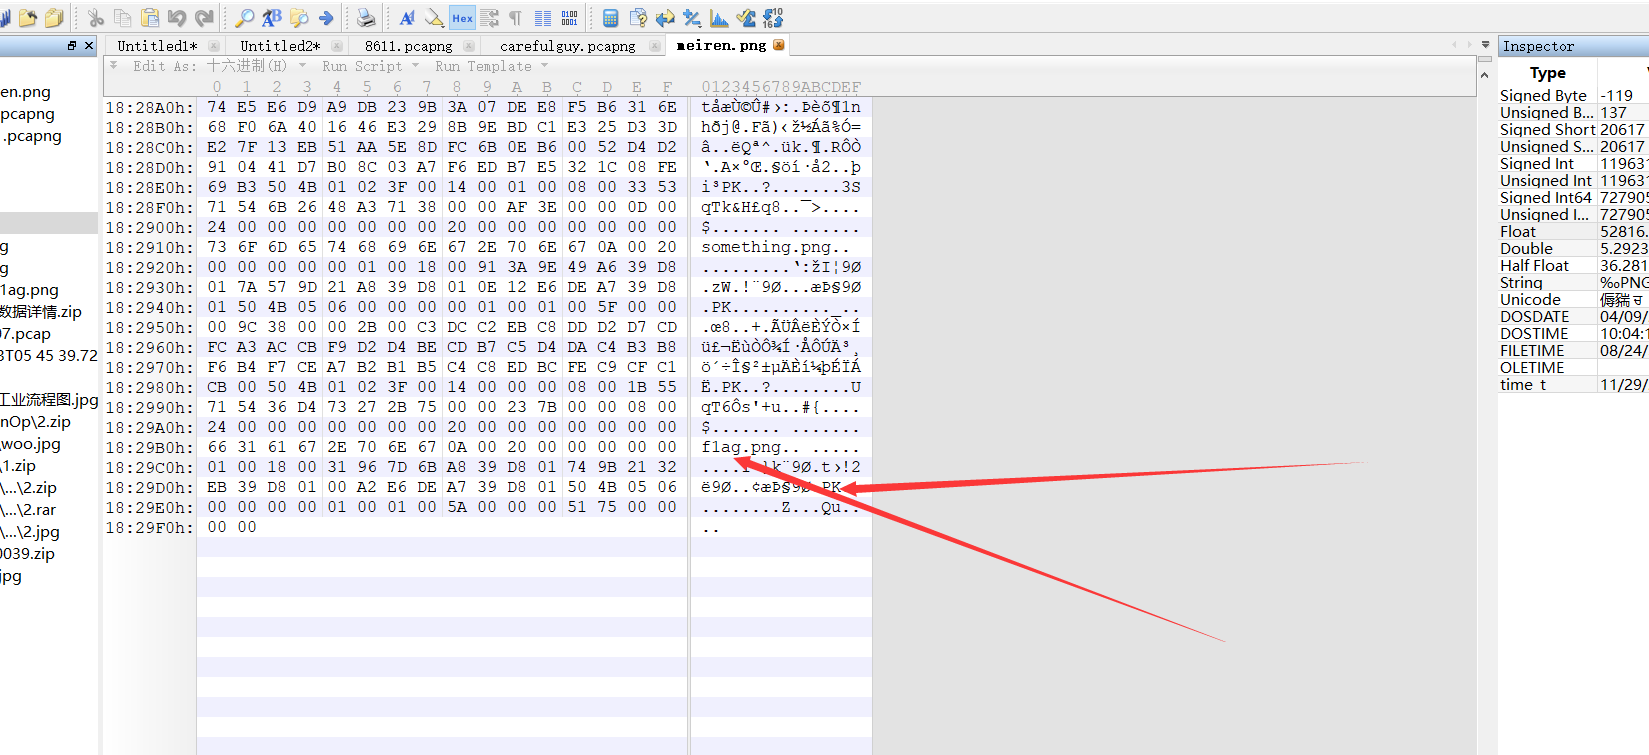
Task: Click the editor scrollbar up arrow
Action: coord(1485,75)
